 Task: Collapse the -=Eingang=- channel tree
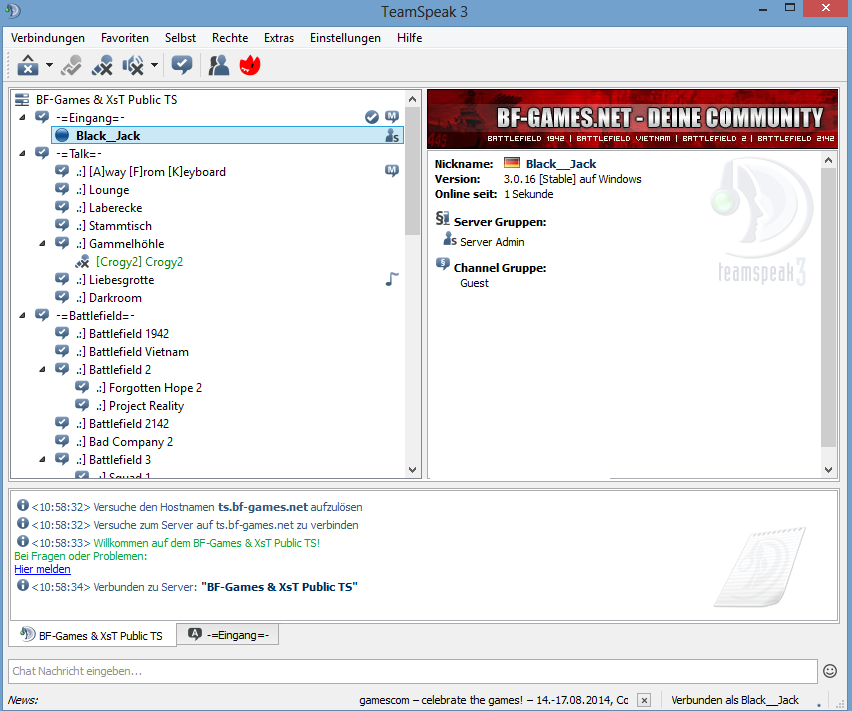tap(22, 117)
